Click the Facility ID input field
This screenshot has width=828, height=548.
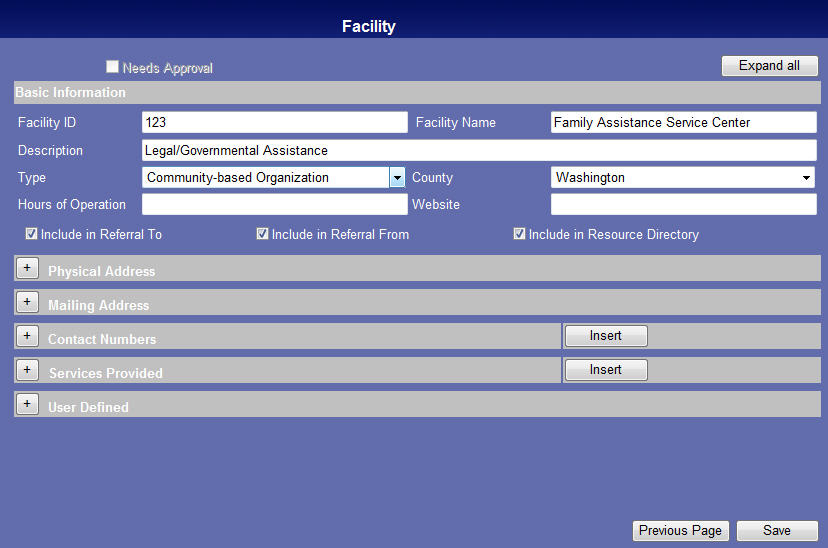275,122
